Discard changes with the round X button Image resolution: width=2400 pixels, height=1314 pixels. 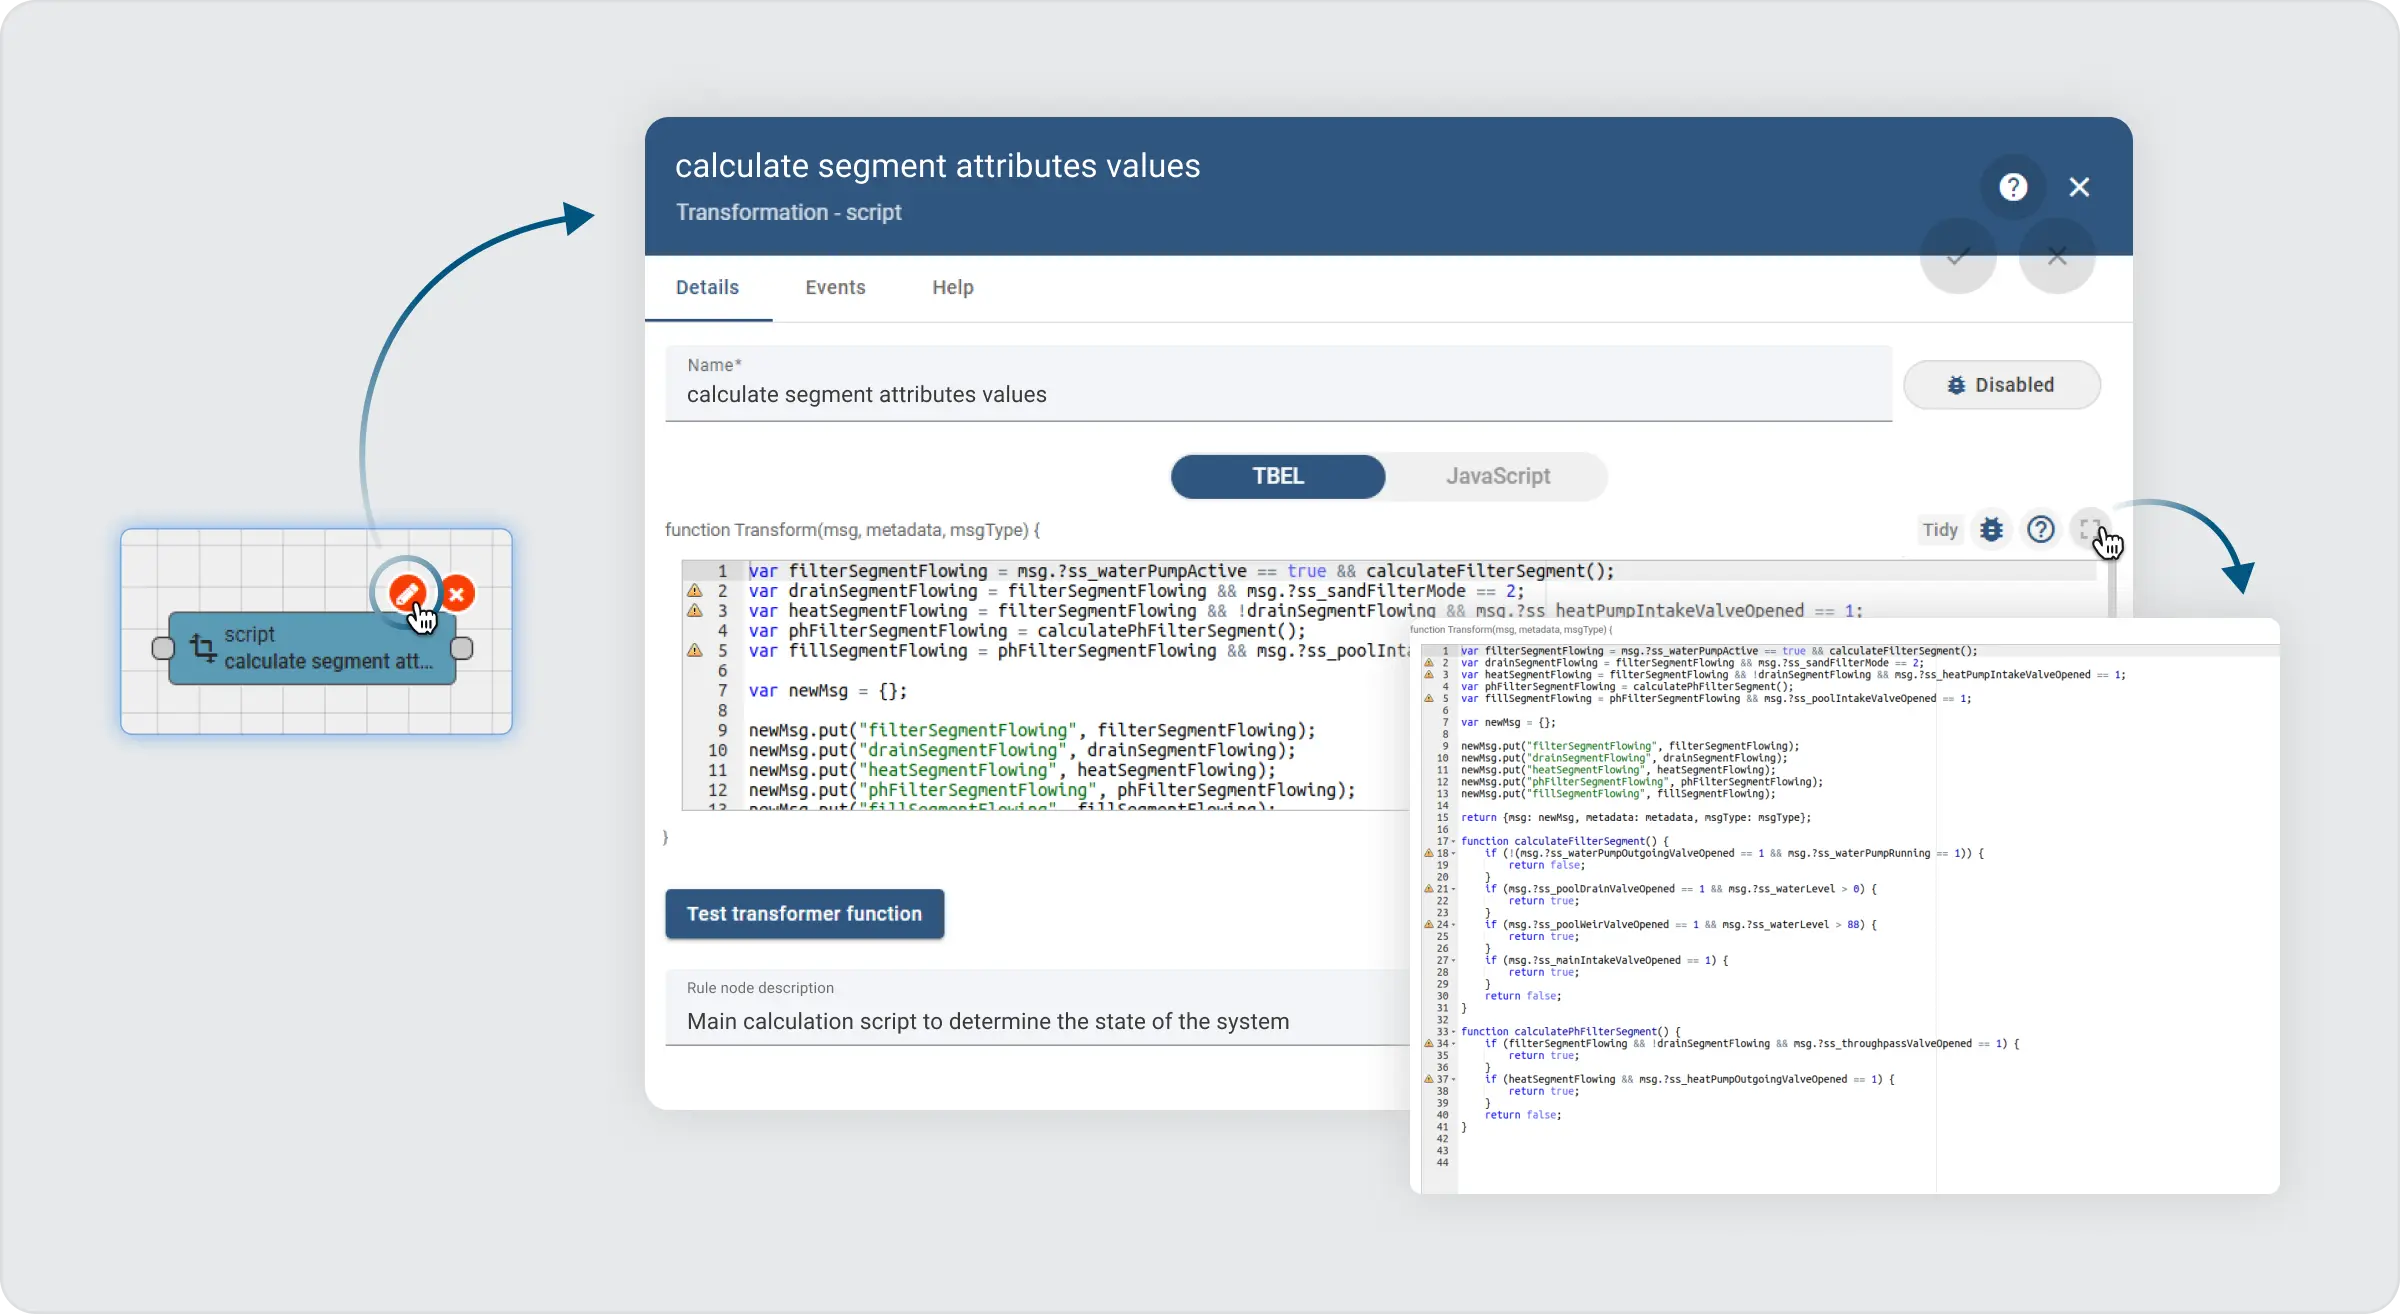tap(2056, 257)
